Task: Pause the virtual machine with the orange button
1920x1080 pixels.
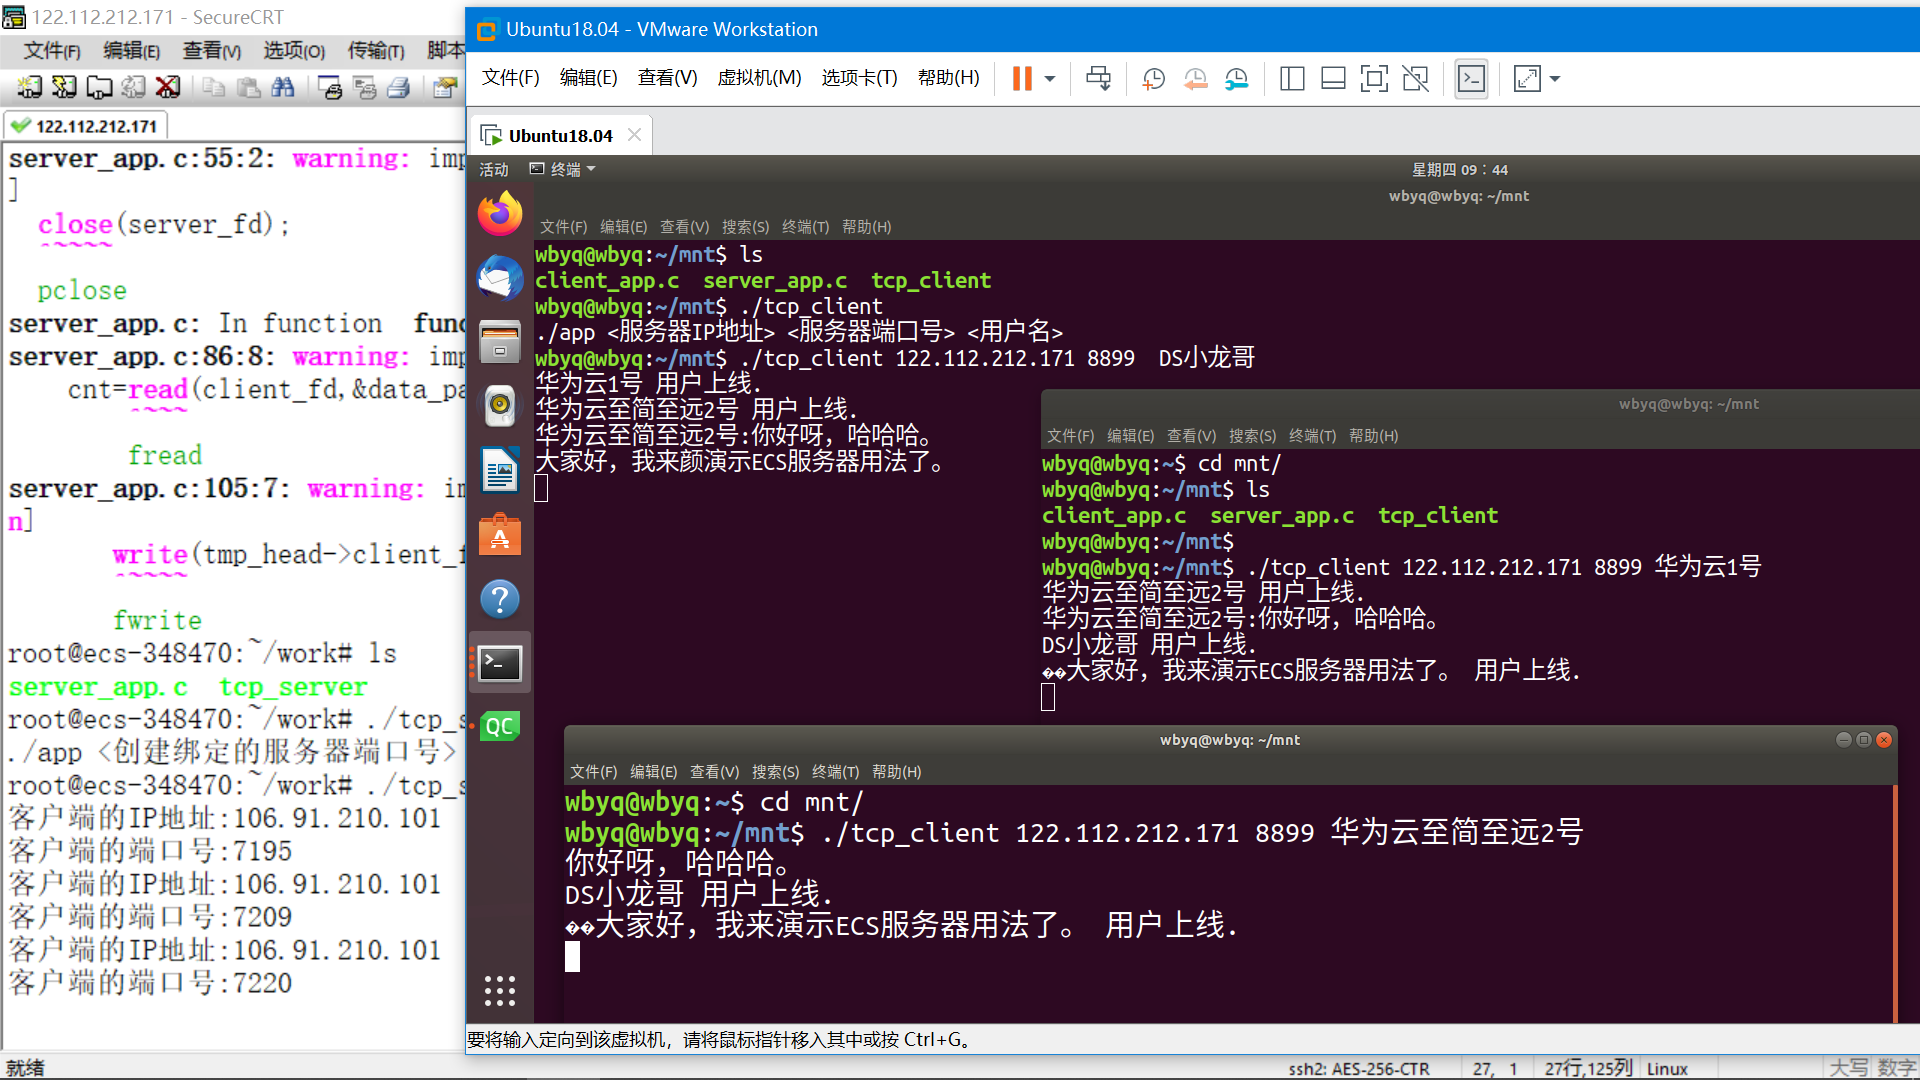Action: (x=1021, y=79)
